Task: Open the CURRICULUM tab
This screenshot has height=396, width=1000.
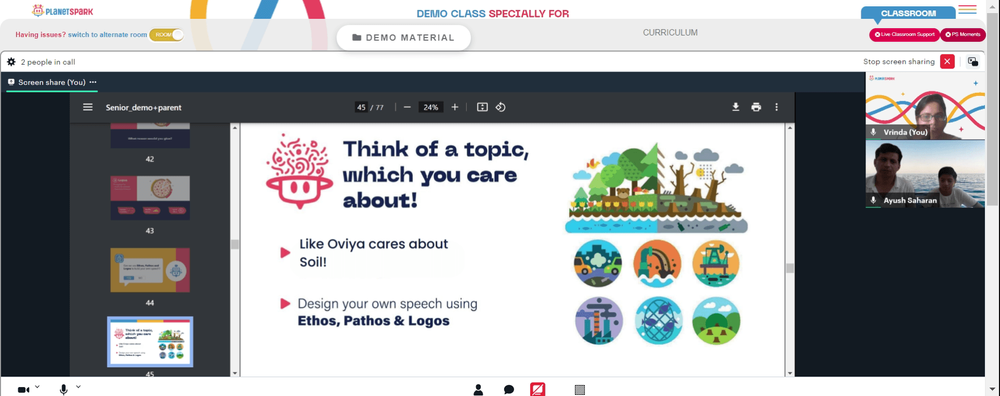Action: click(x=670, y=33)
